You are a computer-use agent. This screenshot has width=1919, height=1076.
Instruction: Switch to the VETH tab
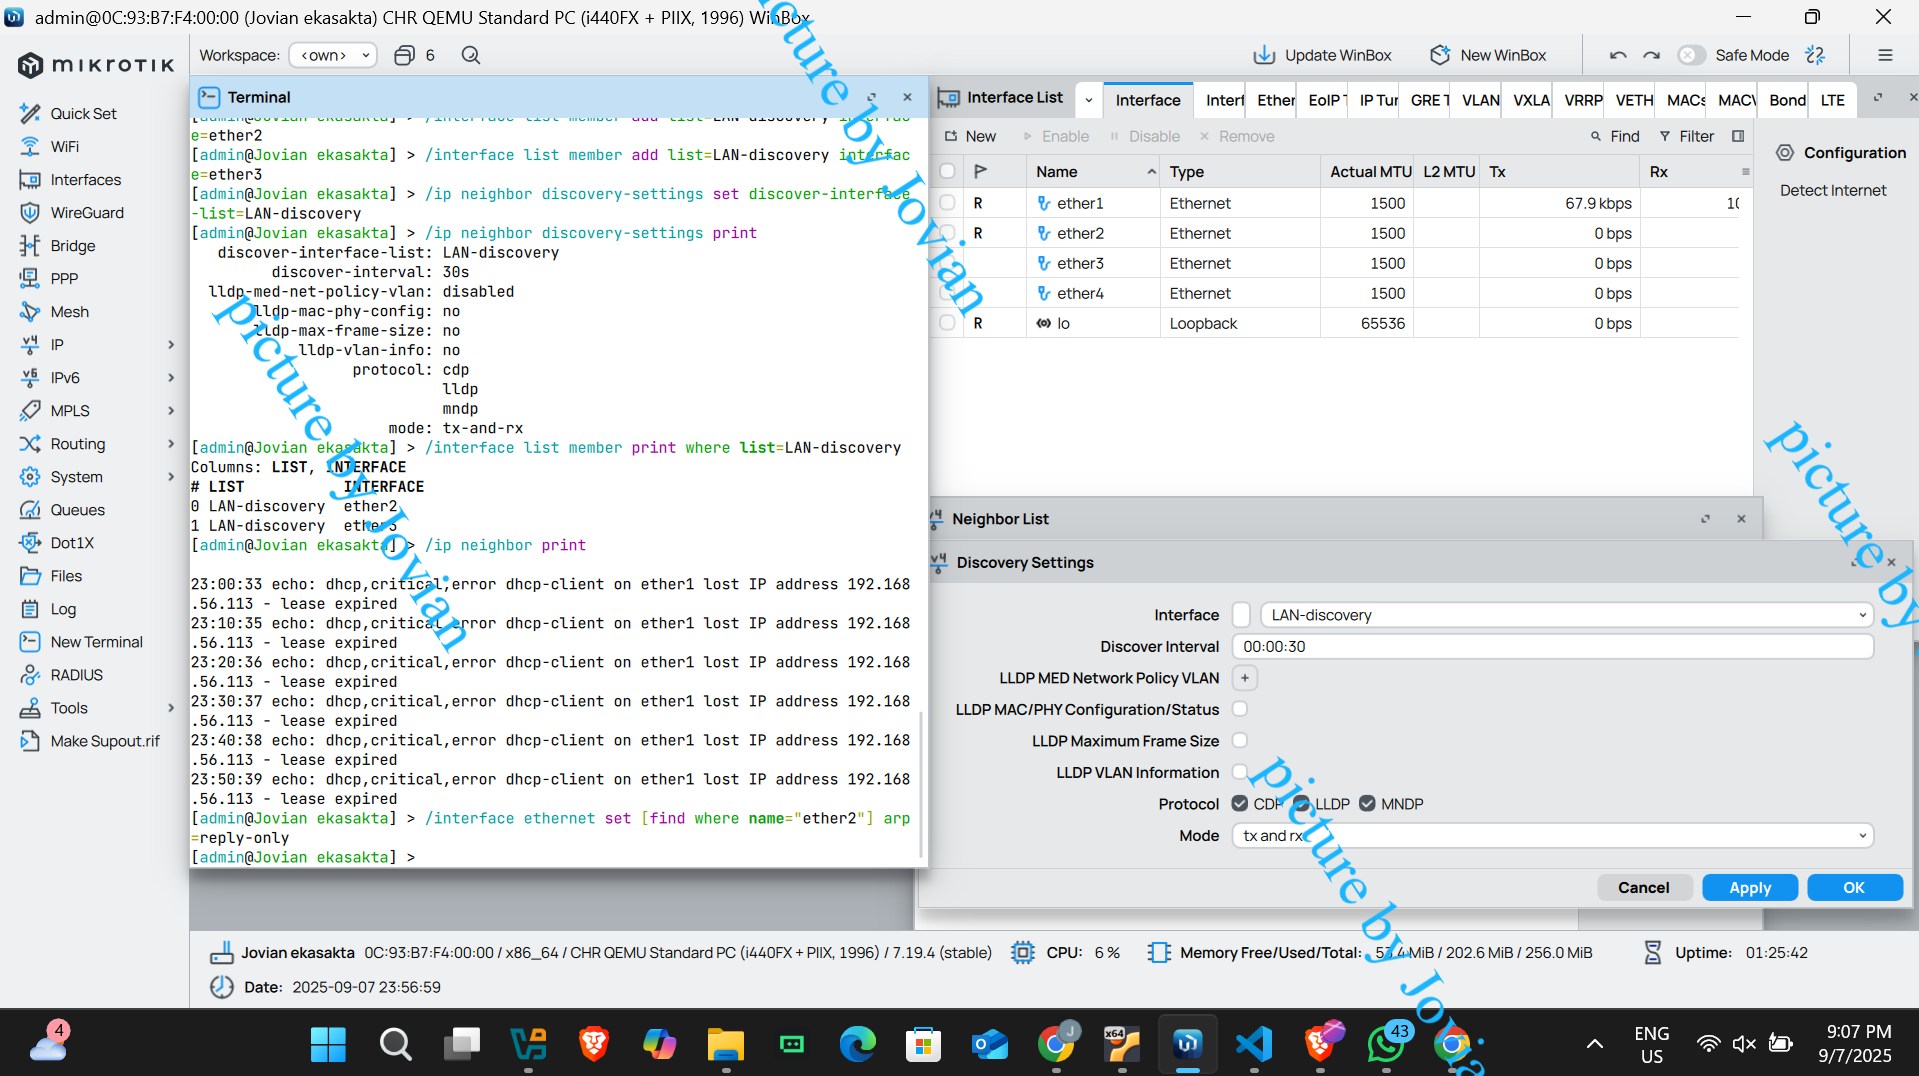click(x=1634, y=99)
